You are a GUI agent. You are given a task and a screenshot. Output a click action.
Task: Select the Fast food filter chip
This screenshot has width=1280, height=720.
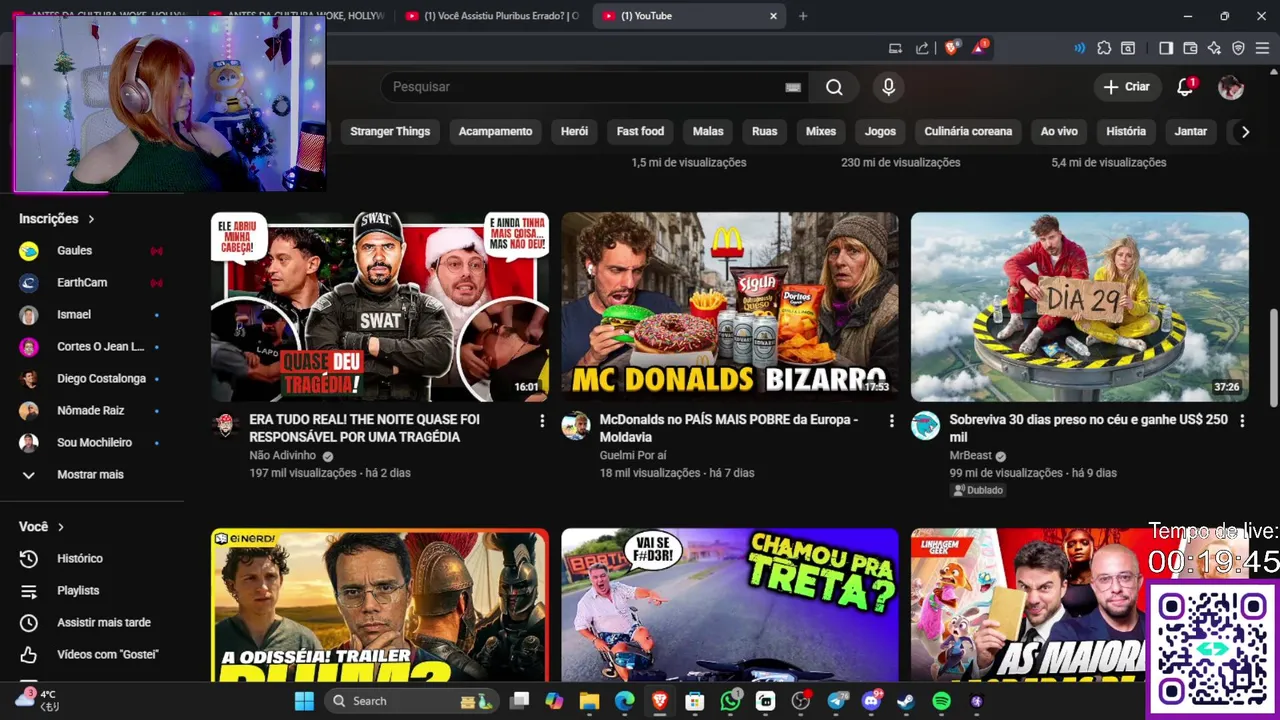point(640,131)
